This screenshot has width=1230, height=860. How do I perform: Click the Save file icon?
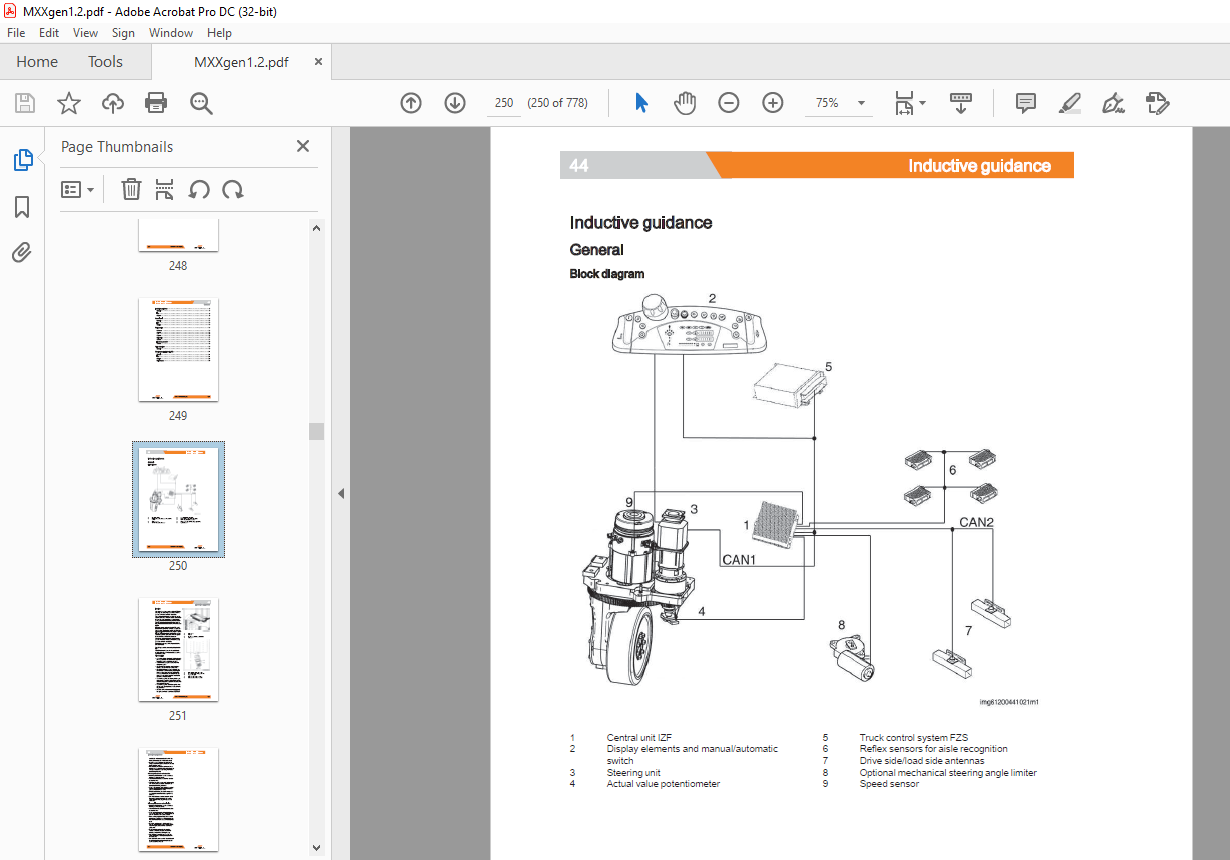[25, 103]
